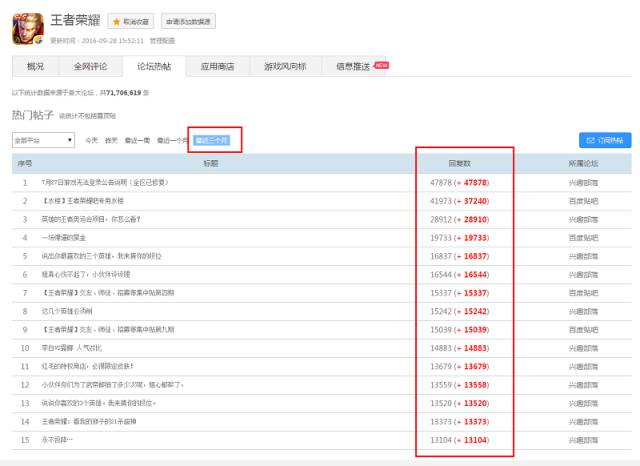Screen dimensions: 640x466
Task: Open the post title in row 13
Action: click(x=98, y=403)
